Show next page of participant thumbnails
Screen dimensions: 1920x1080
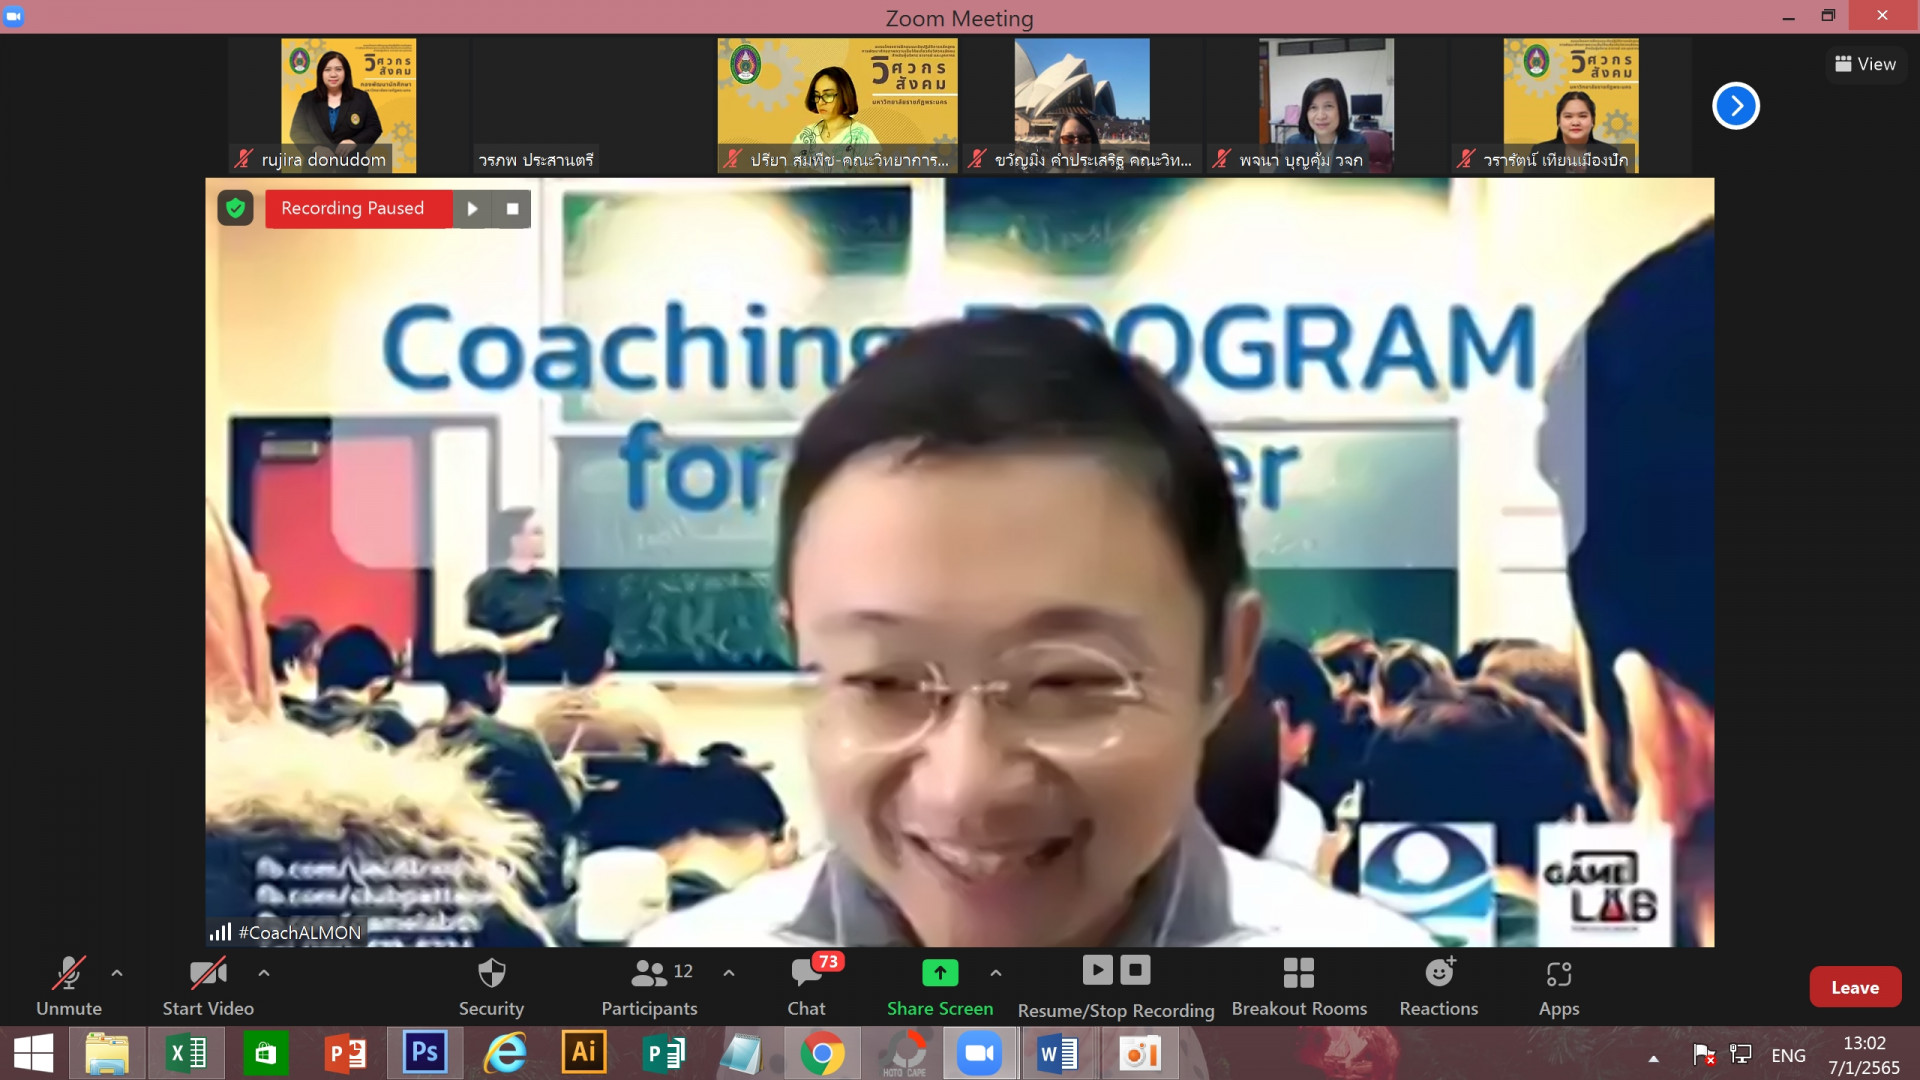coord(1735,106)
